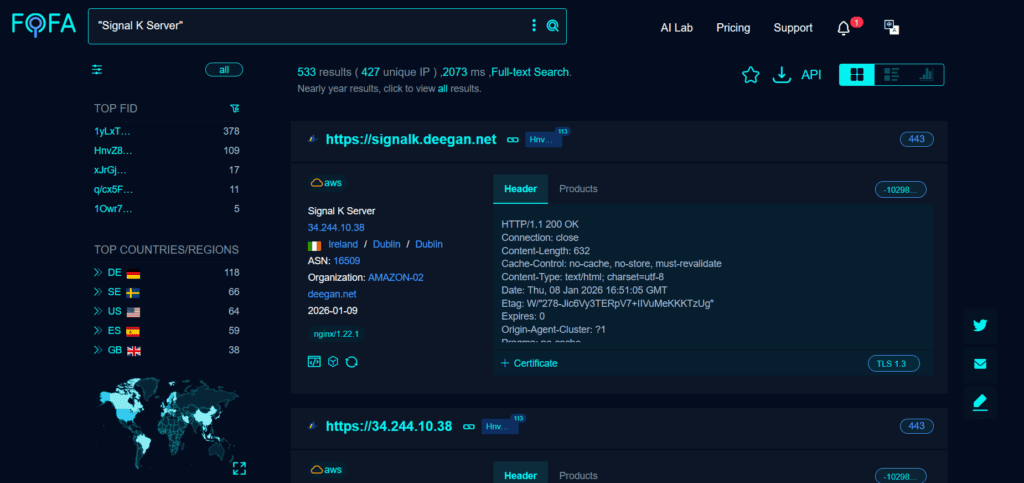Viewport: 1024px width, 483px height.
Task: Open AI Lab menu
Action: (x=677, y=28)
